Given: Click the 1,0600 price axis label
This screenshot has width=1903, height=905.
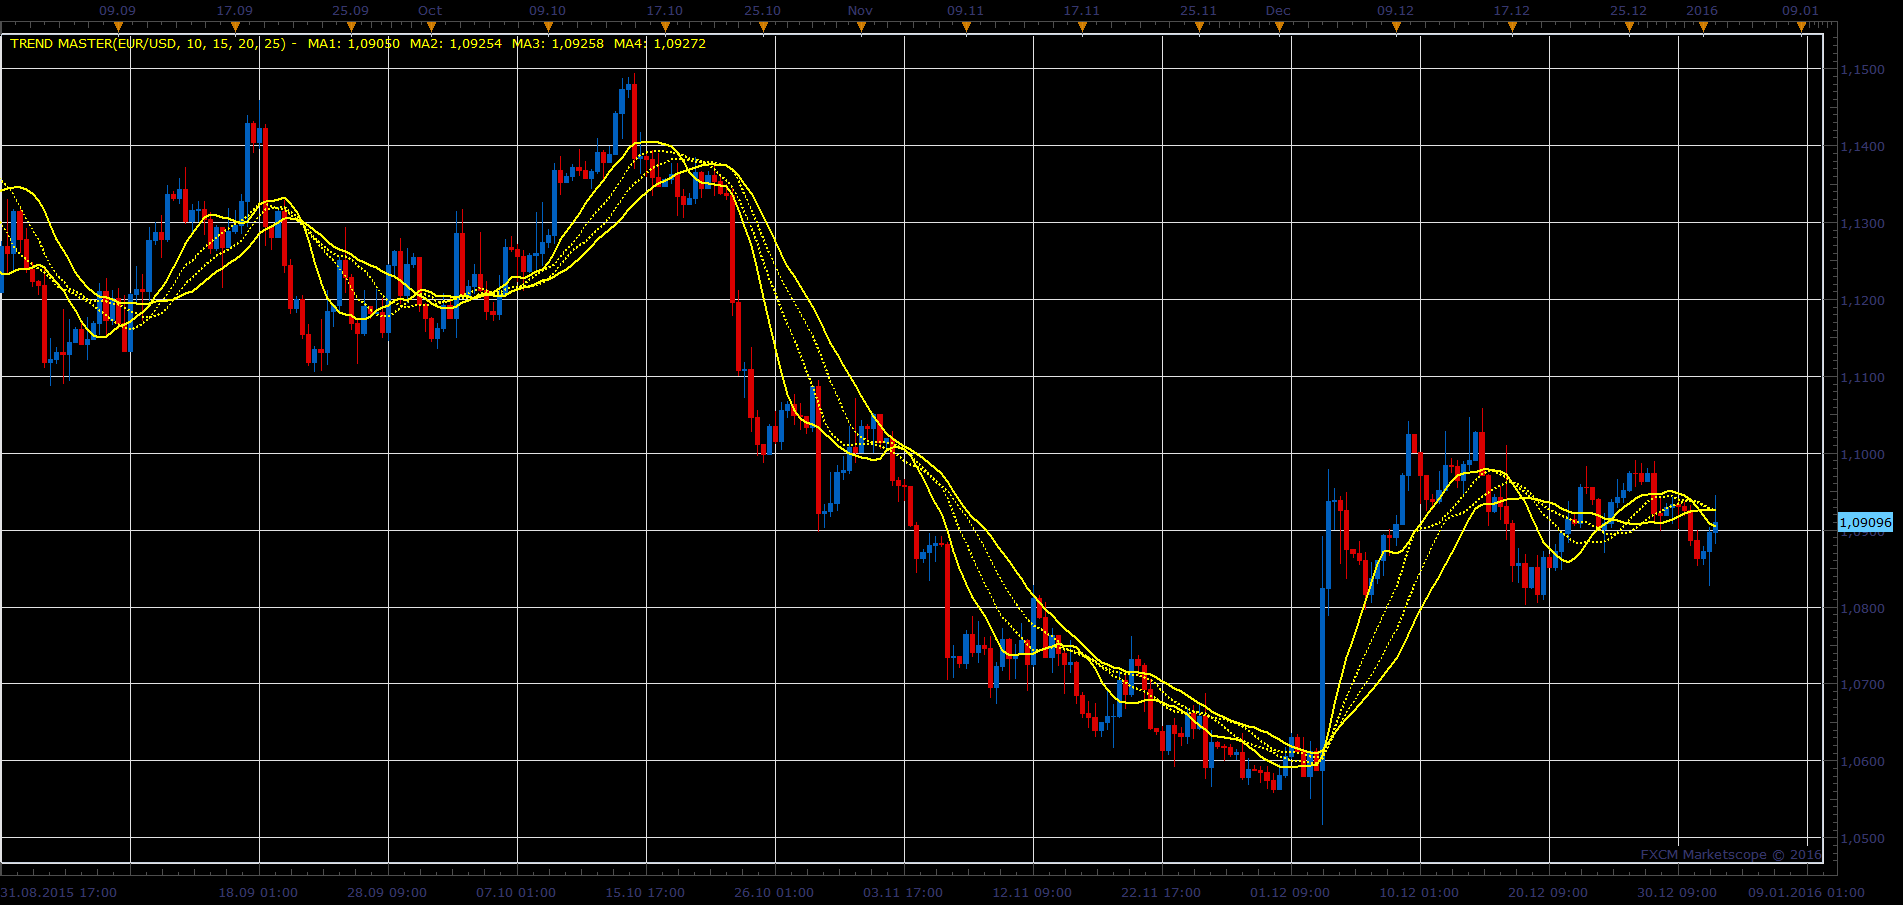Looking at the screenshot, I should [x=1862, y=762].
